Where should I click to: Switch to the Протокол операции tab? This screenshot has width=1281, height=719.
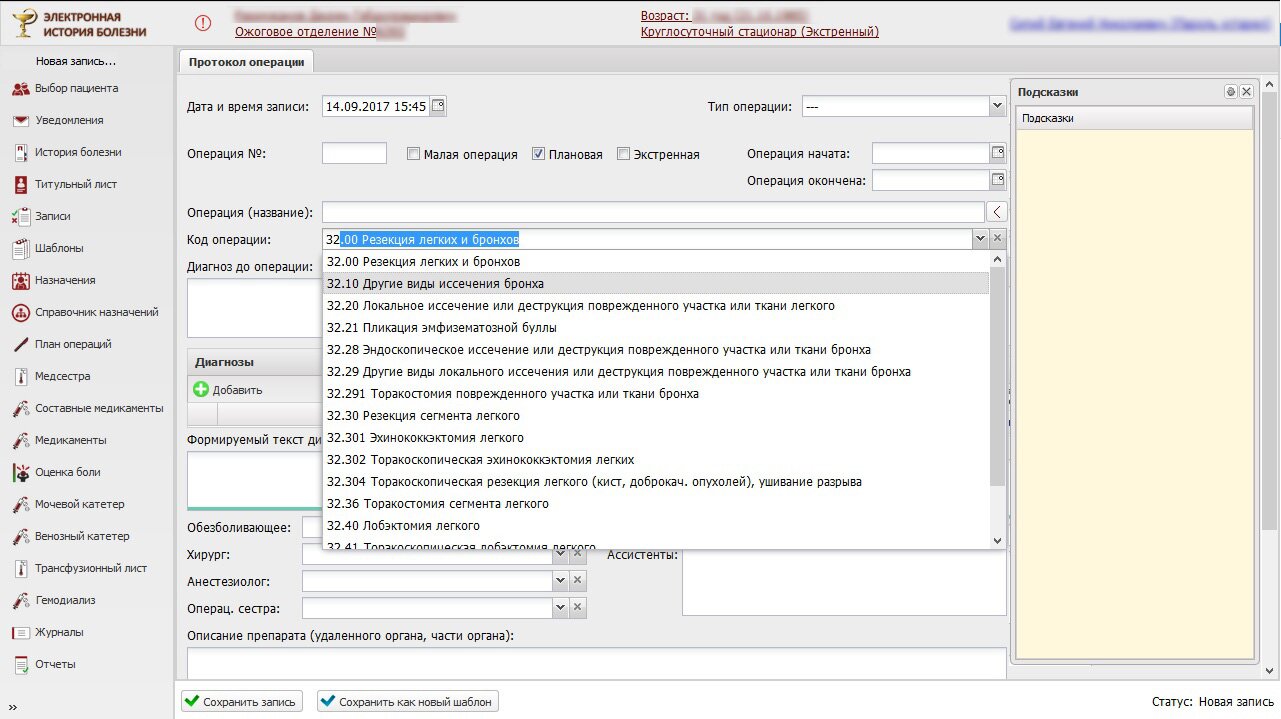click(x=246, y=62)
